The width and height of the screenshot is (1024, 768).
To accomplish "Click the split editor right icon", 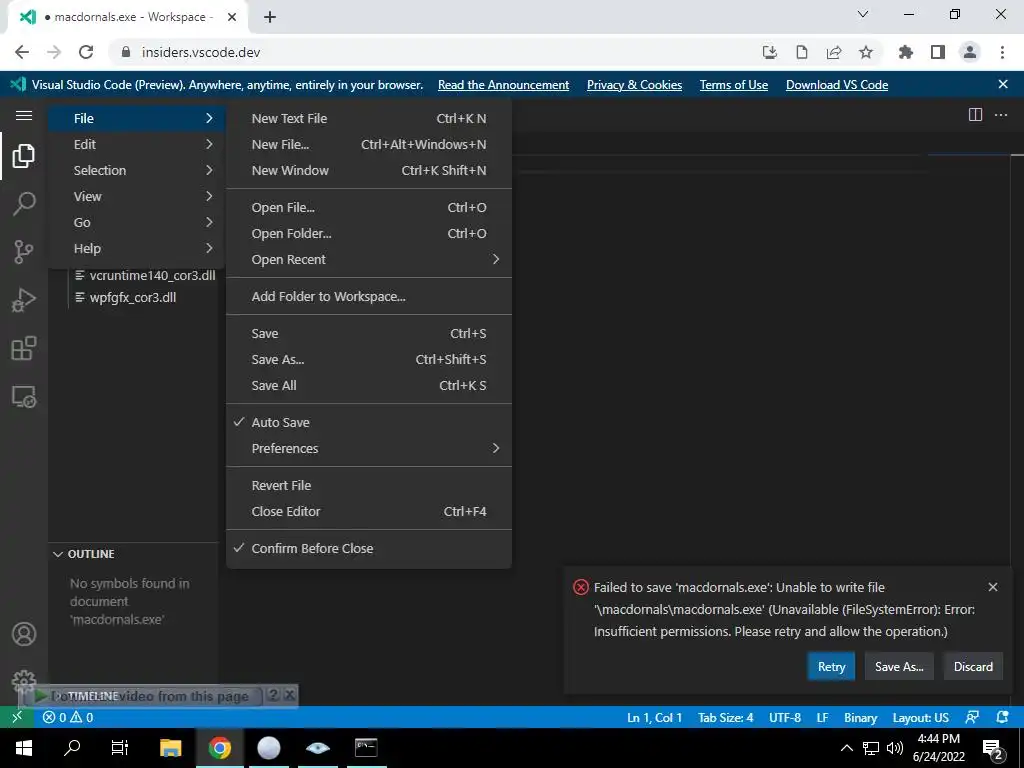I will [975, 115].
